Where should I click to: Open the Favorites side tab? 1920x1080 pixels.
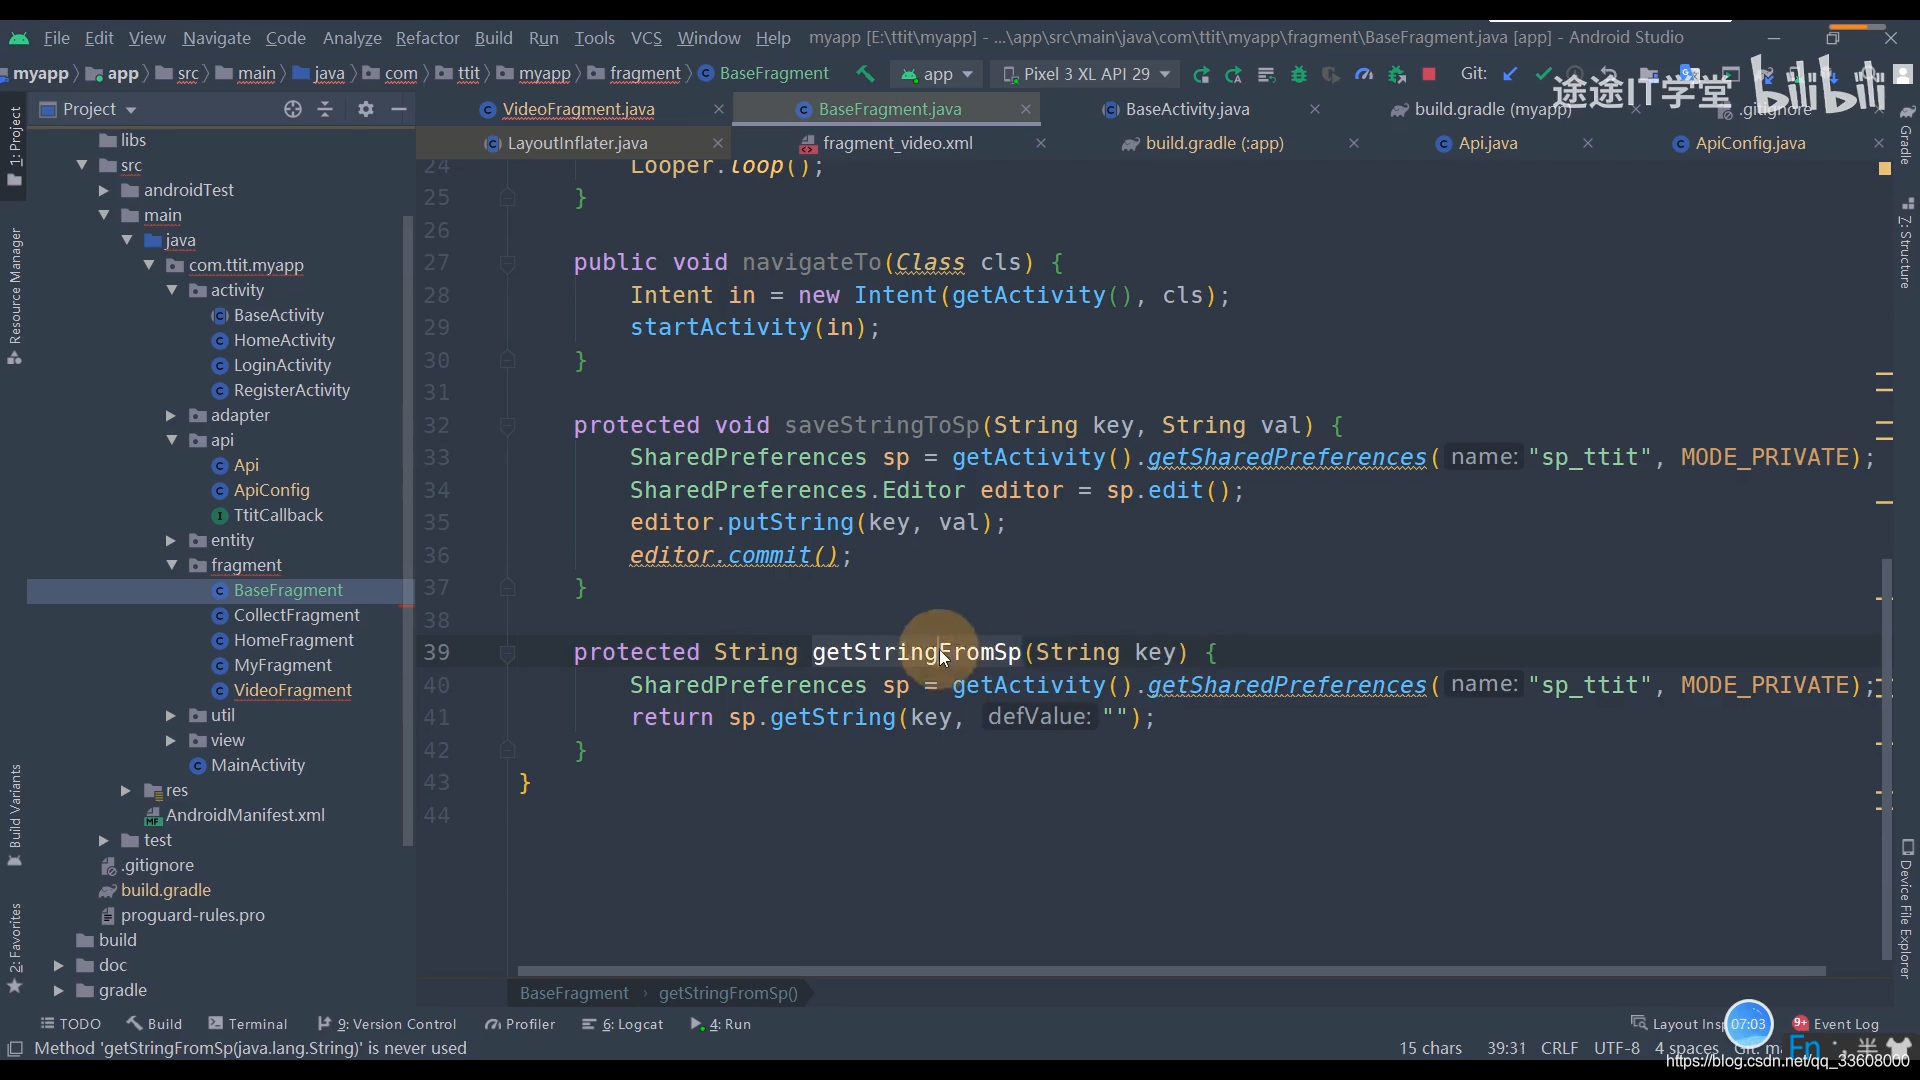pos(14,947)
